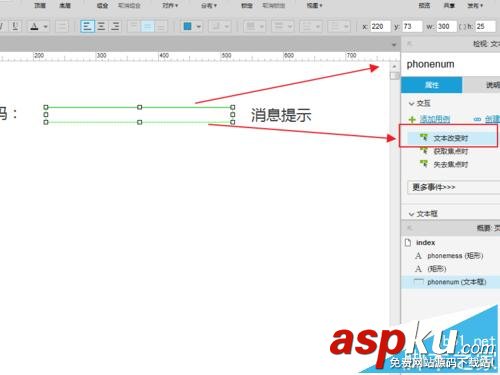This screenshot has width=500, height=375.
Task: Align text center horizontally
Action: 101,26
